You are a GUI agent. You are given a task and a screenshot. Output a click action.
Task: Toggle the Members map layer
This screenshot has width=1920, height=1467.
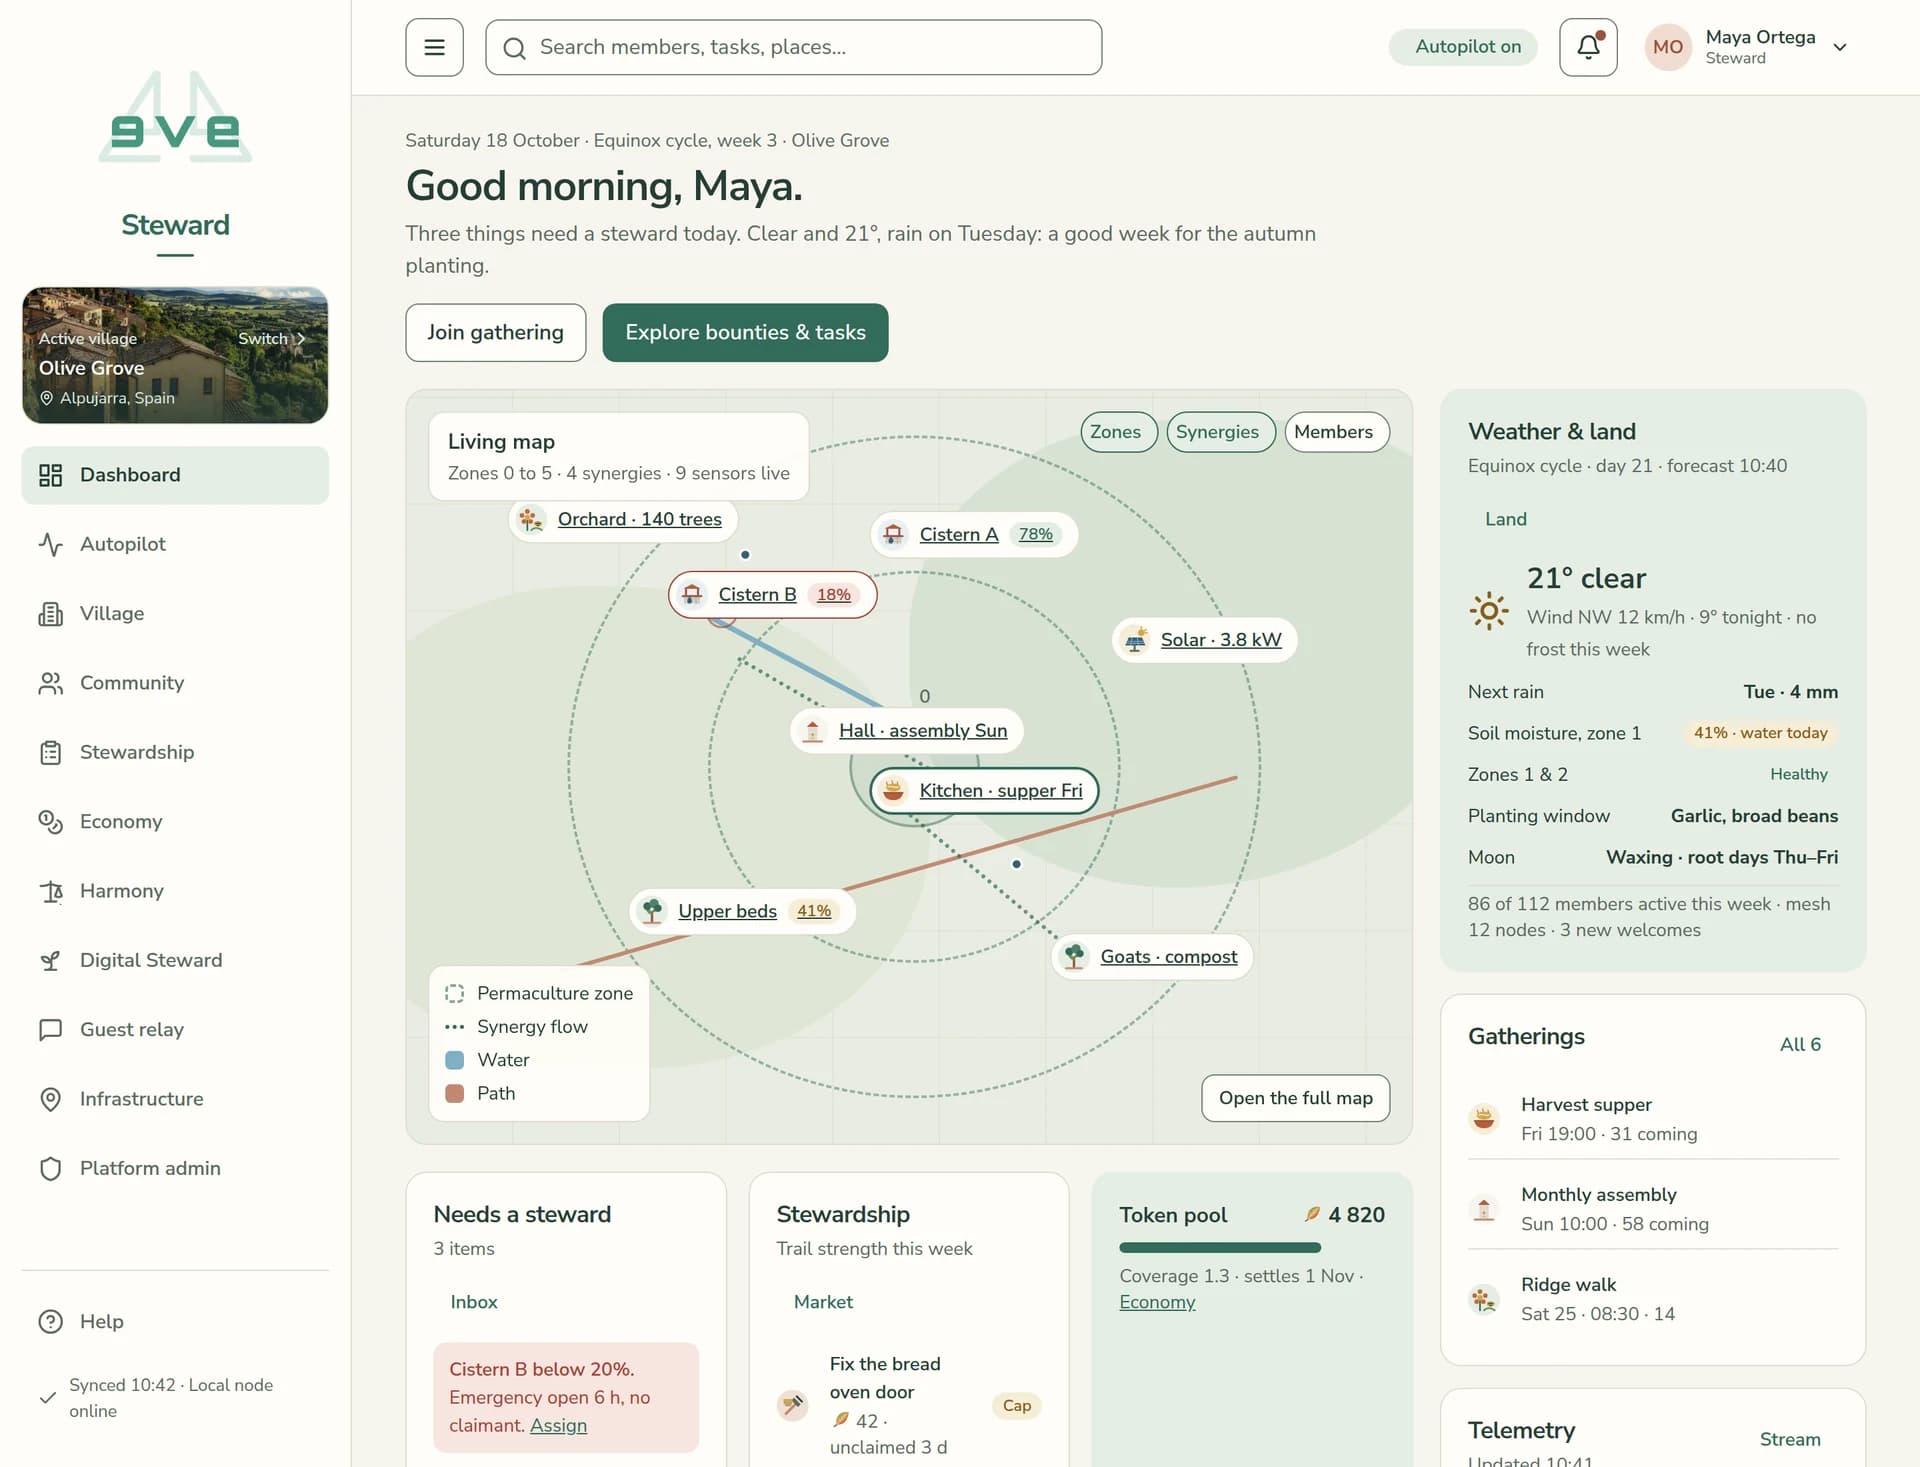pyautogui.click(x=1337, y=432)
